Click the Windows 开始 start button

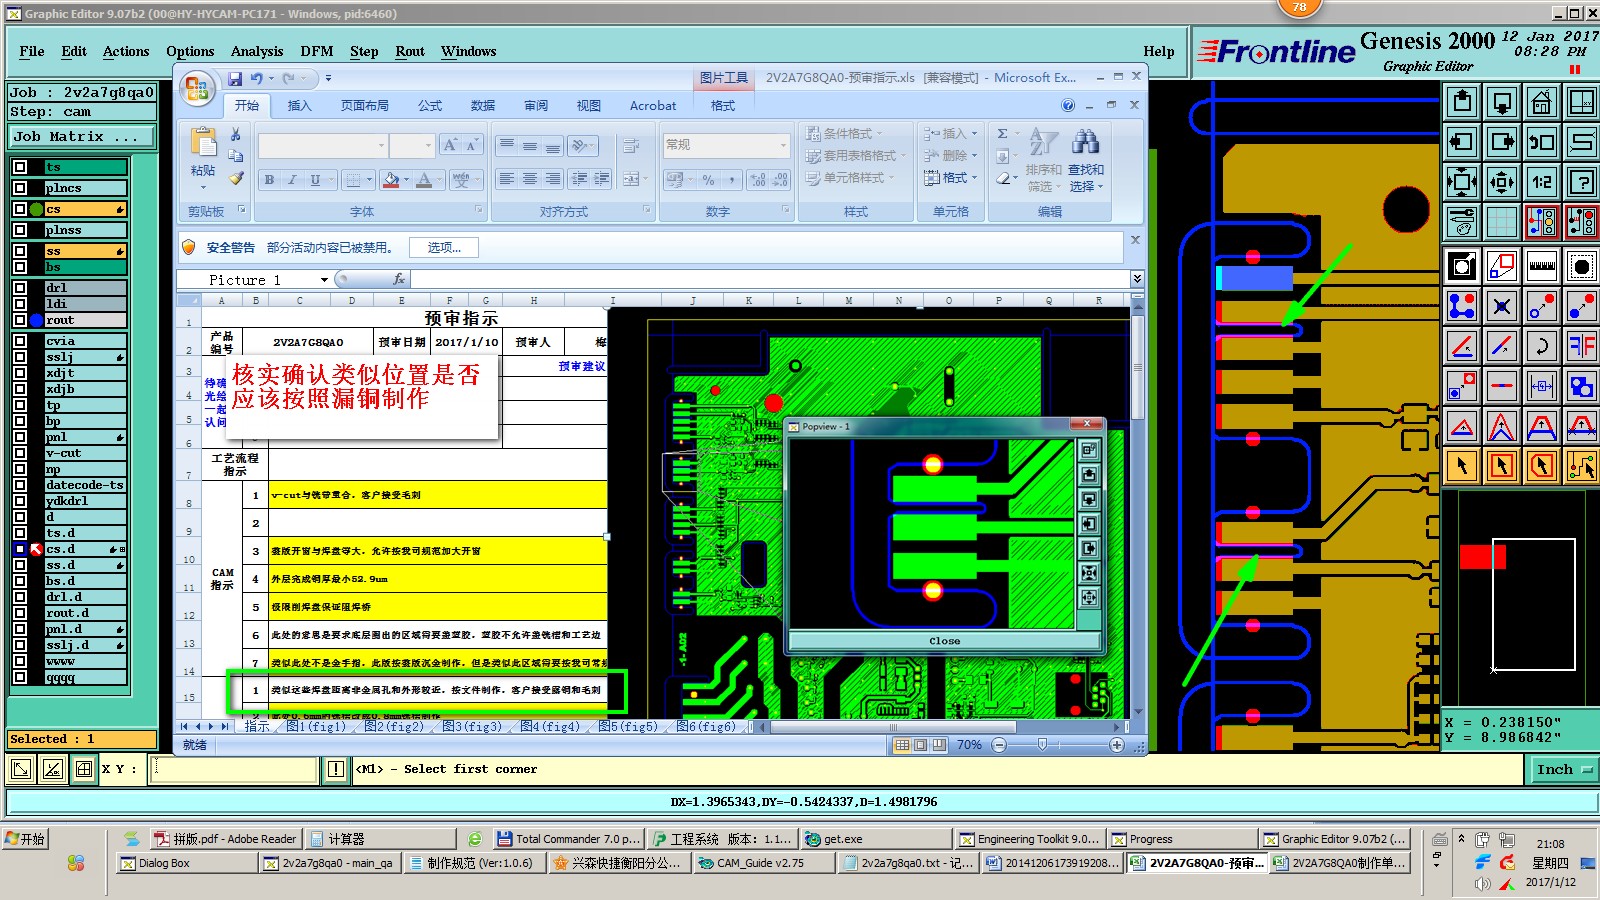[x=26, y=839]
